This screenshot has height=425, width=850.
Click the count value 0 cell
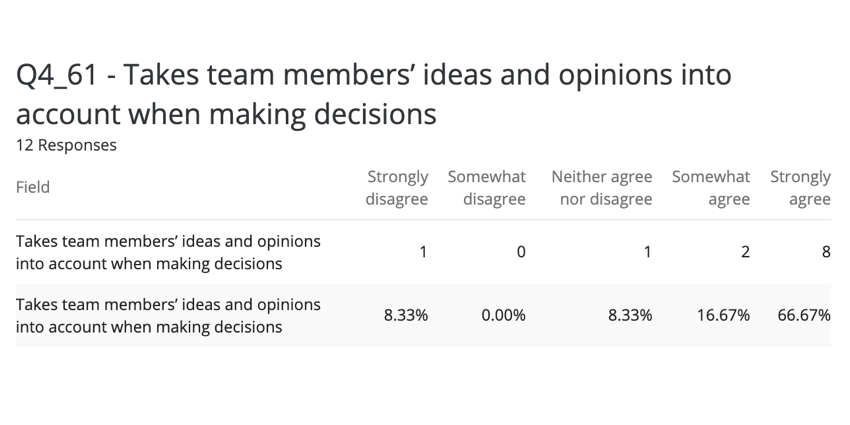tap(521, 252)
